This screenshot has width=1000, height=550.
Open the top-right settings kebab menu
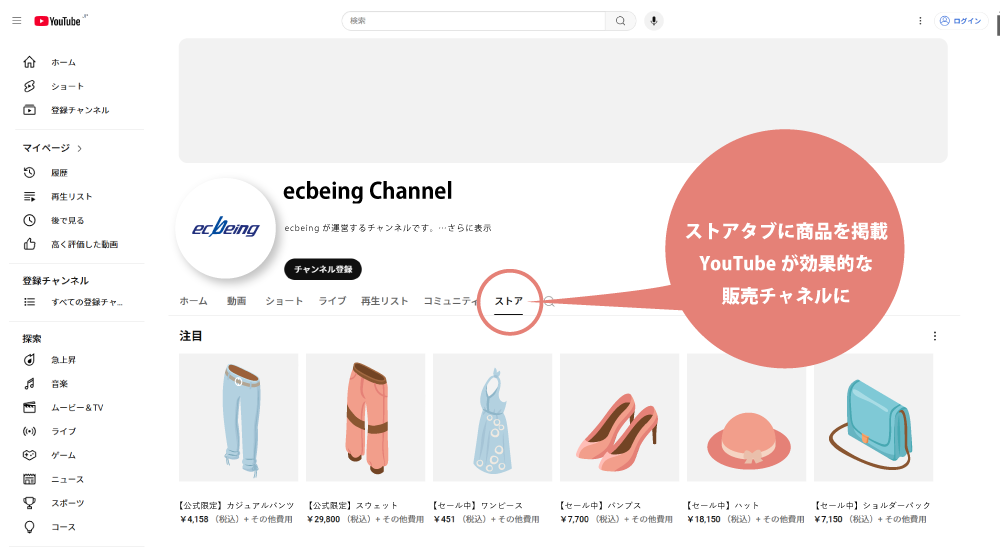[x=920, y=20]
